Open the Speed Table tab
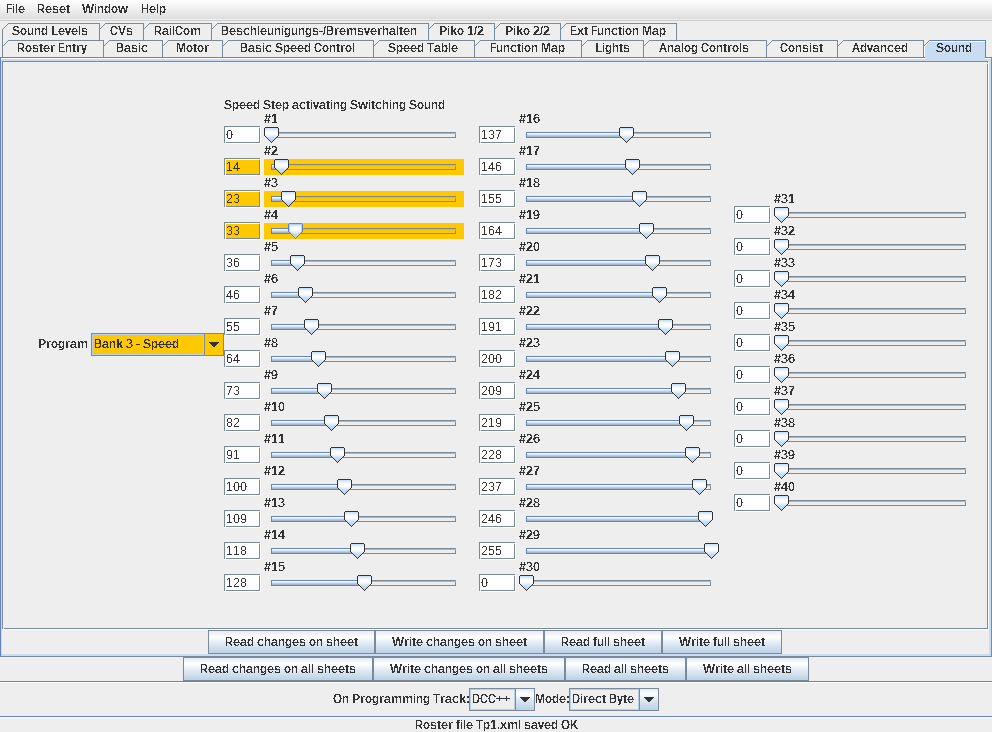The height and width of the screenshot is (732, 992). pos(422,48)
